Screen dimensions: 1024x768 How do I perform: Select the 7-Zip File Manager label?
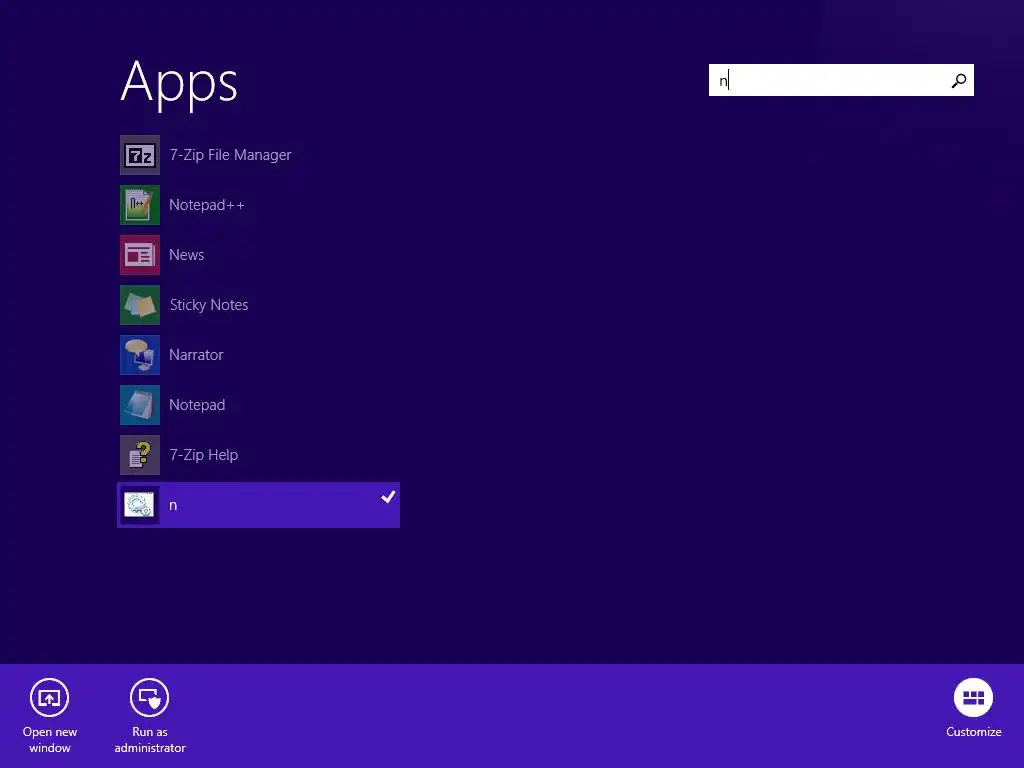click(x=231, y=155)
